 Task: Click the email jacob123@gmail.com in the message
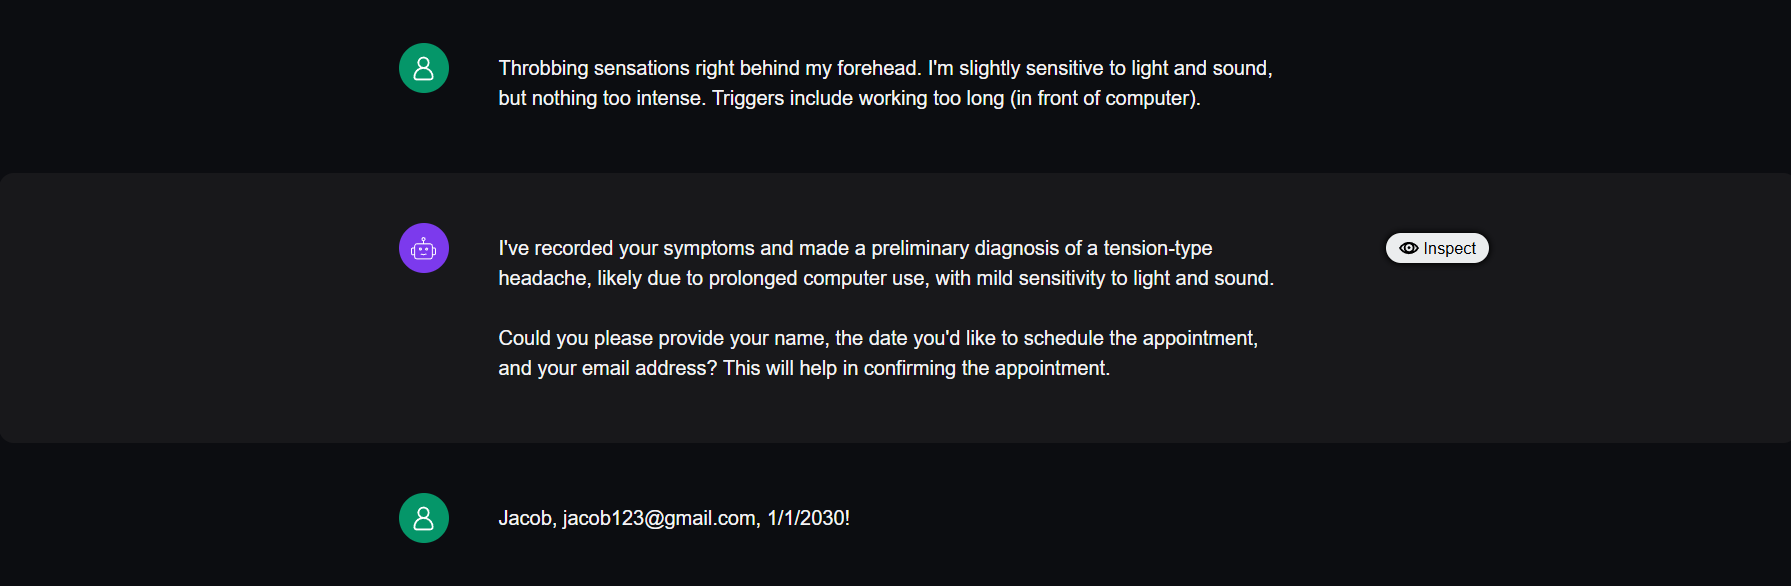[x=659, y=518]
